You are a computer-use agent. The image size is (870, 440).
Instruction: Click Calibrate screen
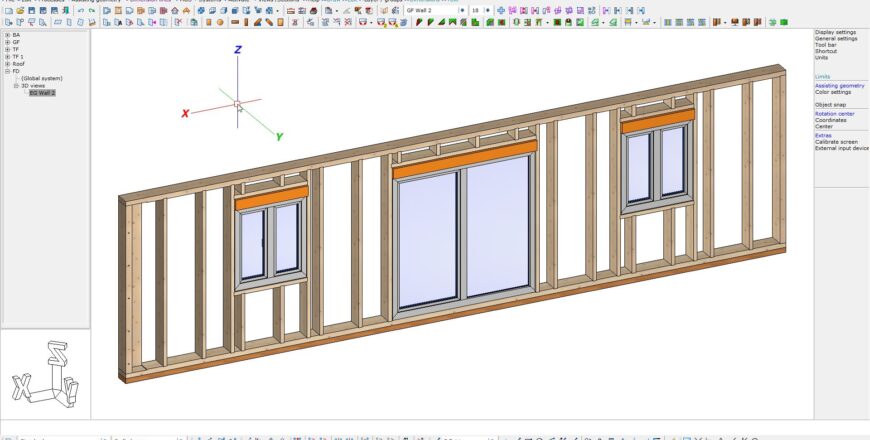(x=837, y=141)
